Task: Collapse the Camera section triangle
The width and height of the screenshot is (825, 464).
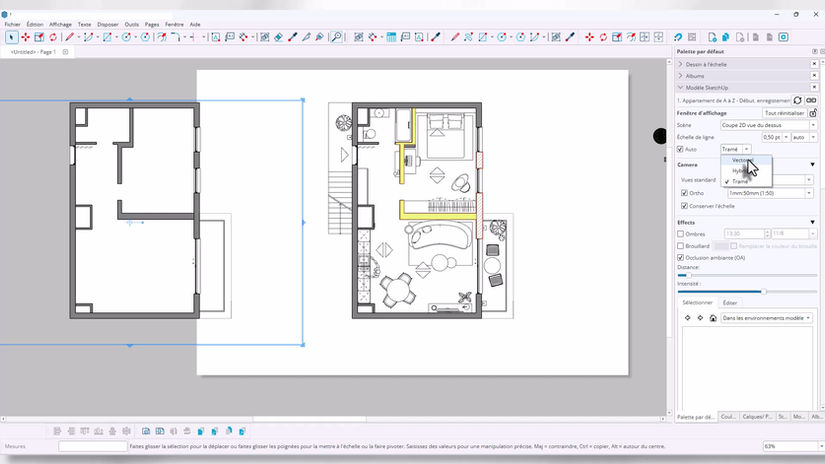Action: coord(812,165)
